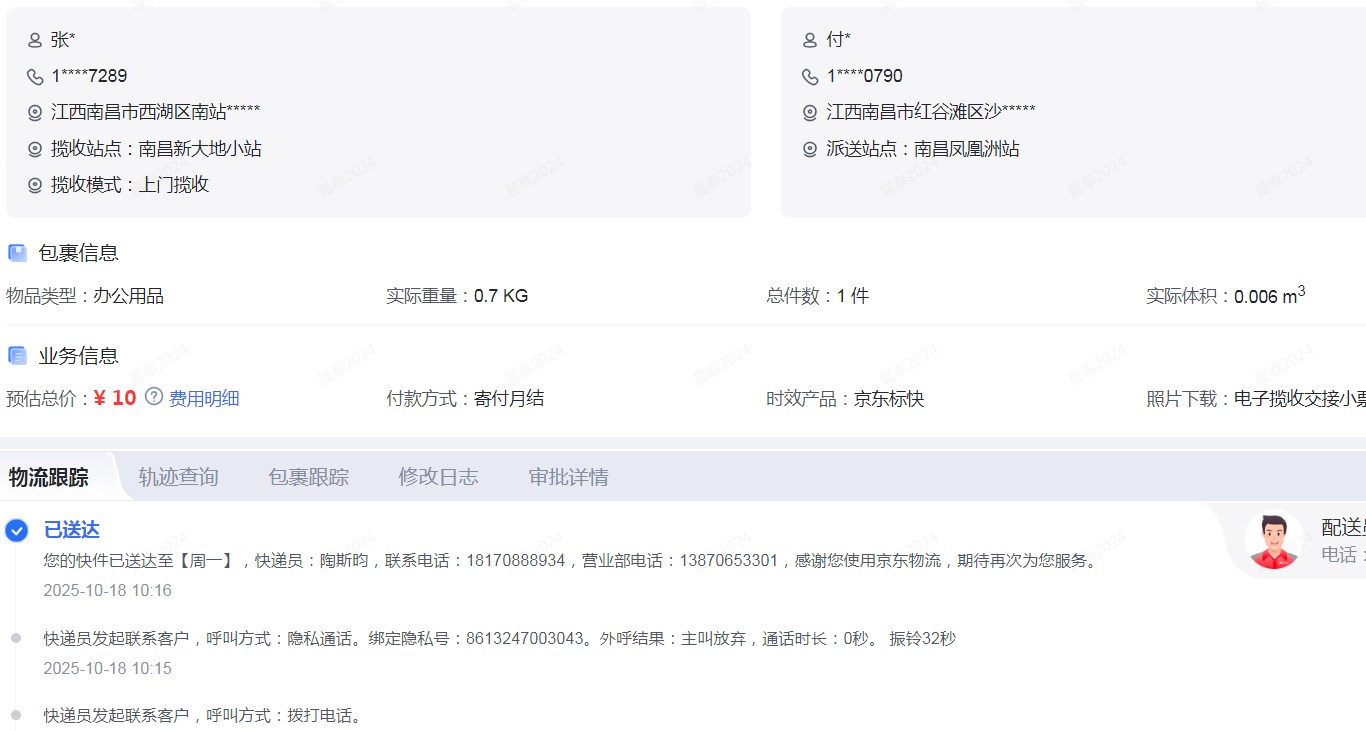Viewport: 1366px width, 731px height.
Task: Click the icon beside 揽收站点 南昌新大地小站
Action: 35,149
